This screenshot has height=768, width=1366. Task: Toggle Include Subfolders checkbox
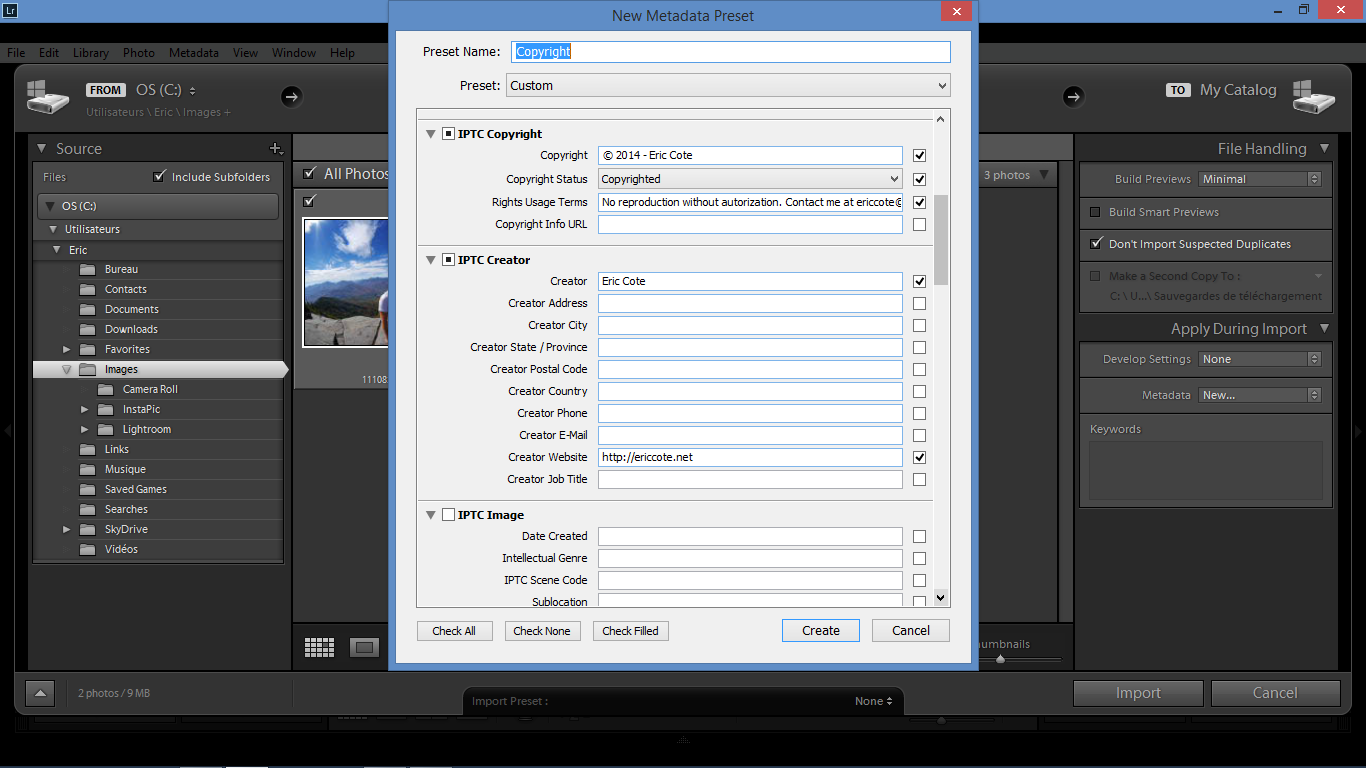point(159,177)
